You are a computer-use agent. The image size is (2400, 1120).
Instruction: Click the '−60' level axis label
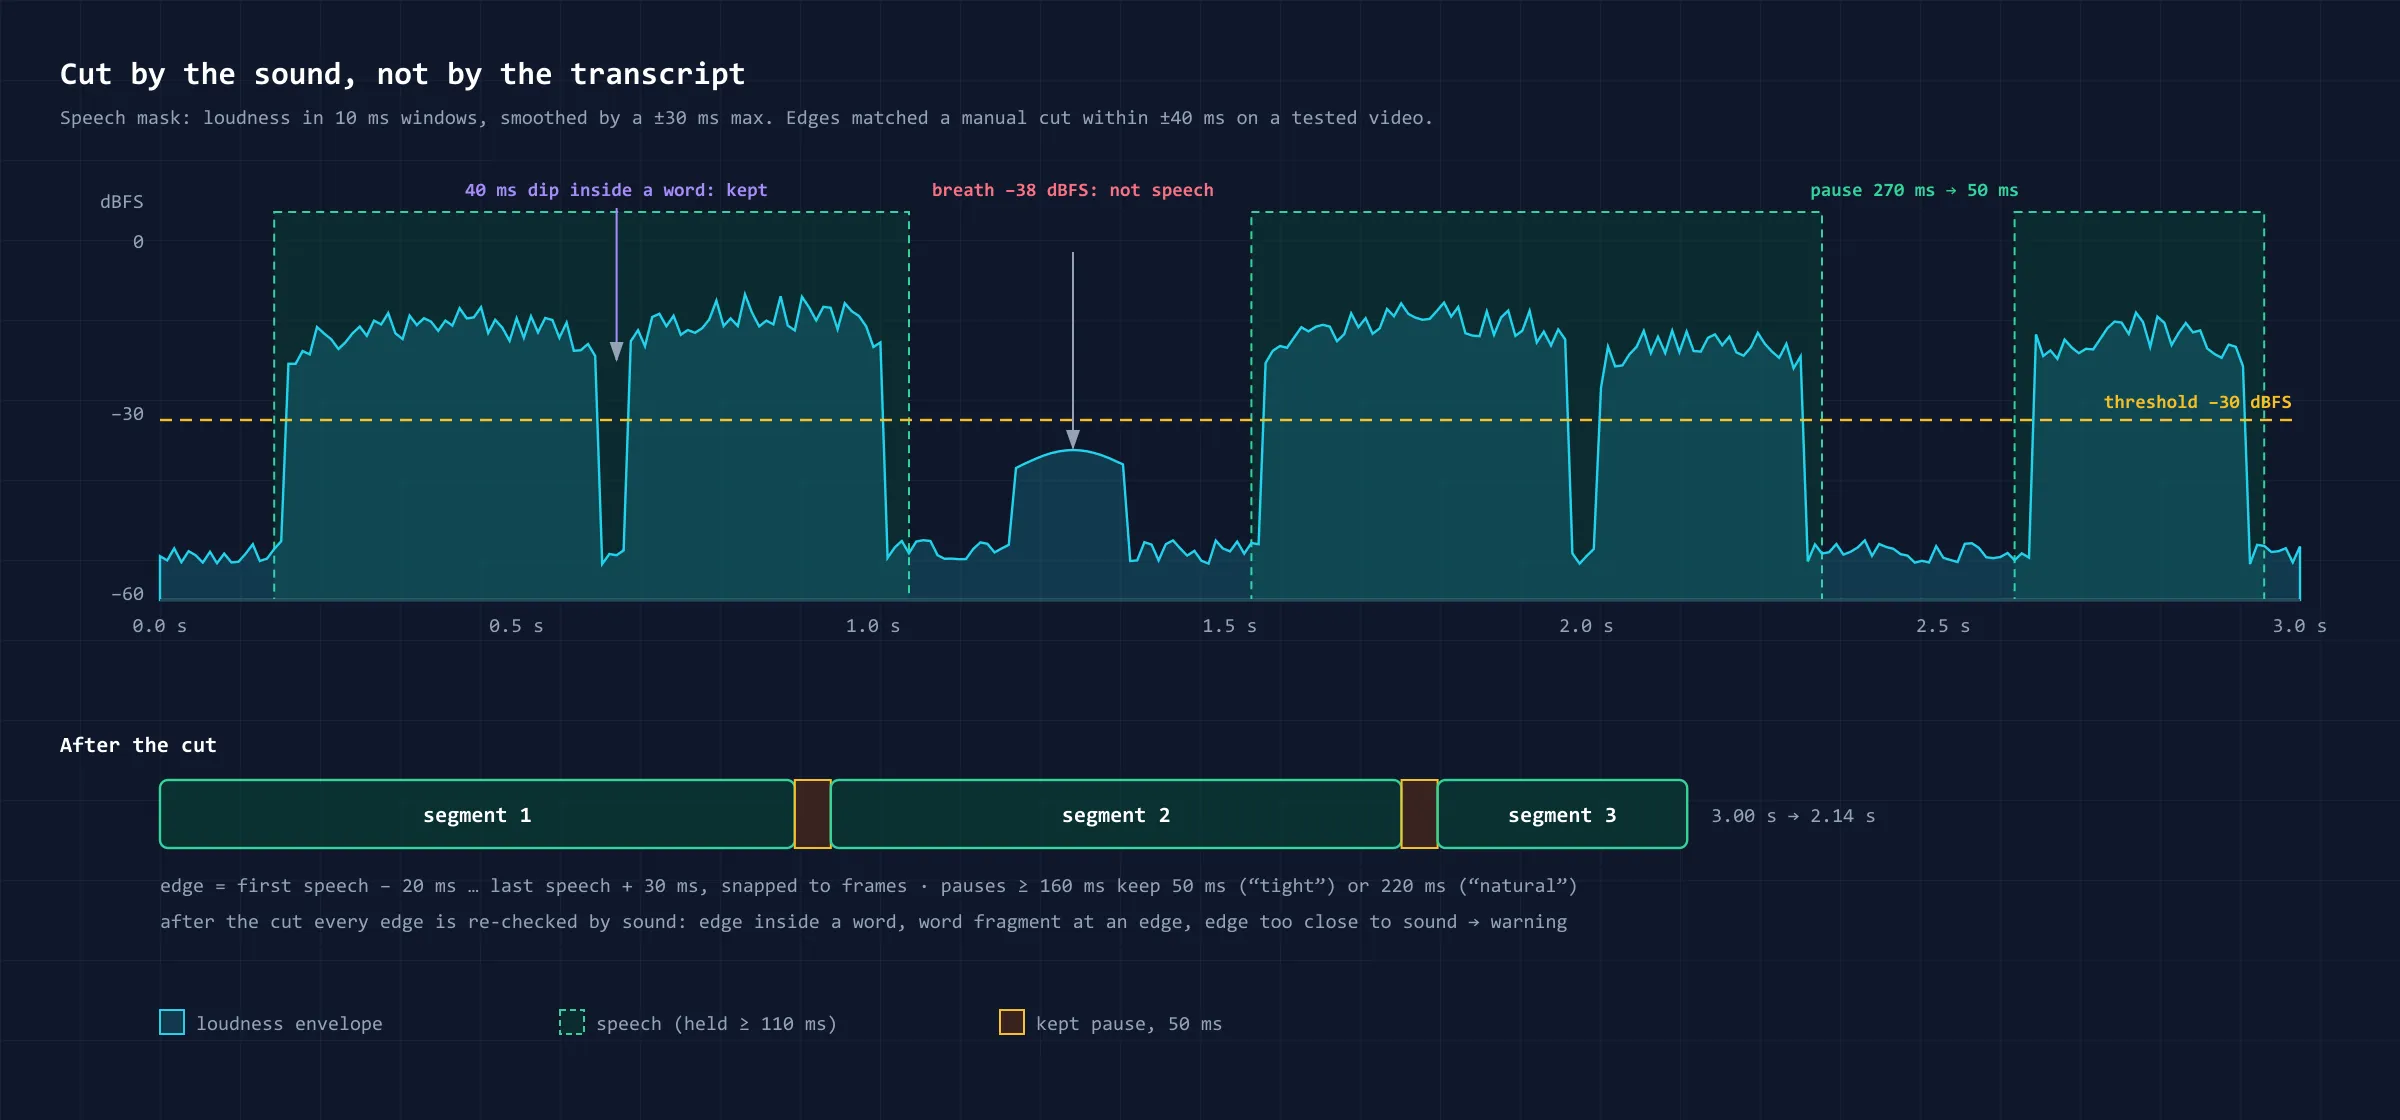(127, 594)
